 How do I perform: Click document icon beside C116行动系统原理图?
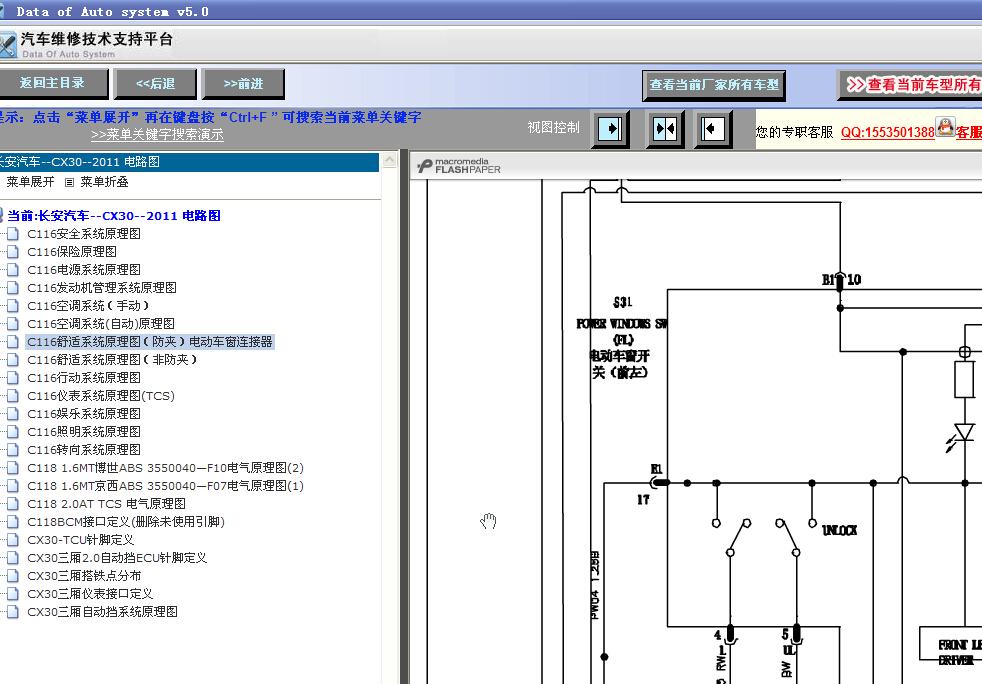pos(13,378)
